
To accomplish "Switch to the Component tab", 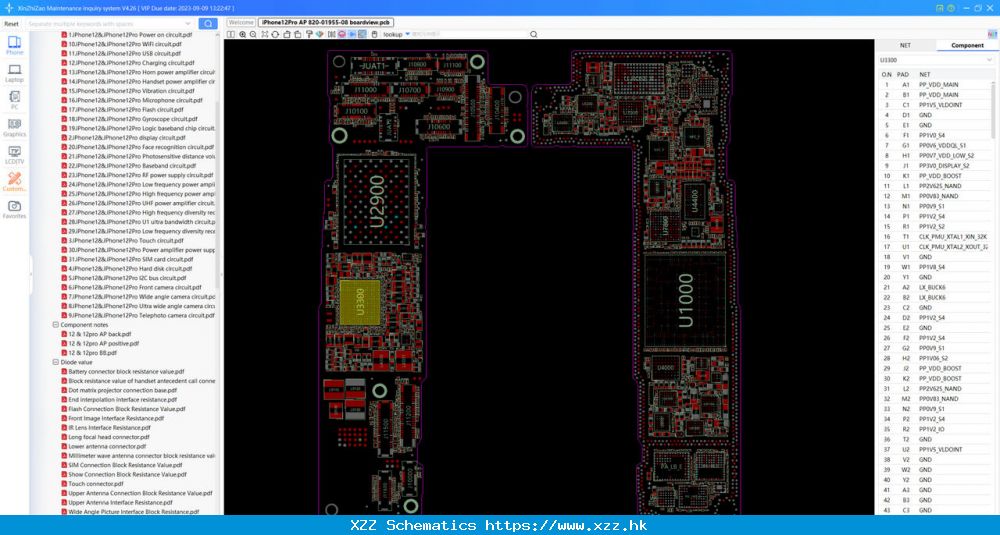I will coord(967,45).
